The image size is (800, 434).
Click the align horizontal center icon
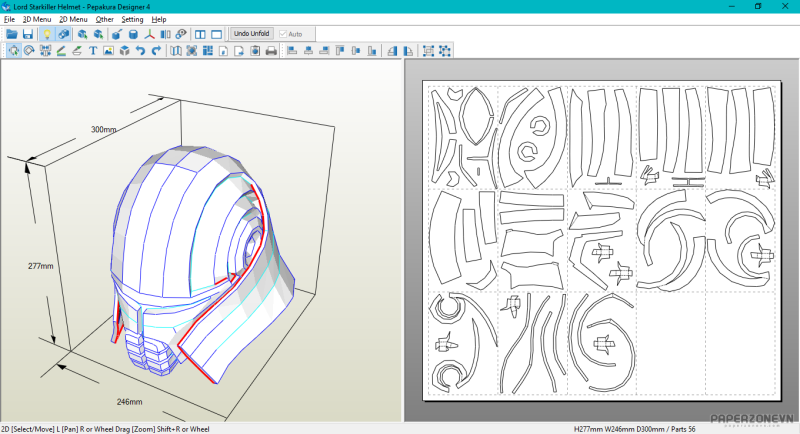click(308, 50)
